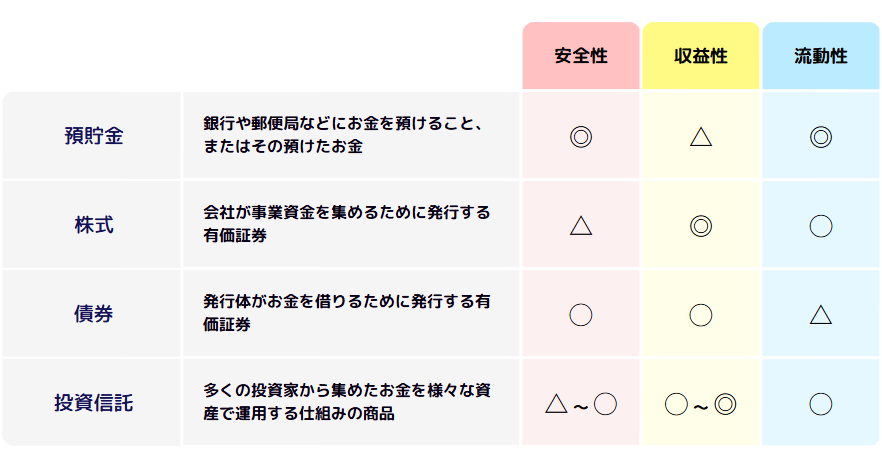Image resolution: width=882 pixels, height=452 pixels.
Task: Click the double circle for 預貯金 流動性
Action: (821, 137)
